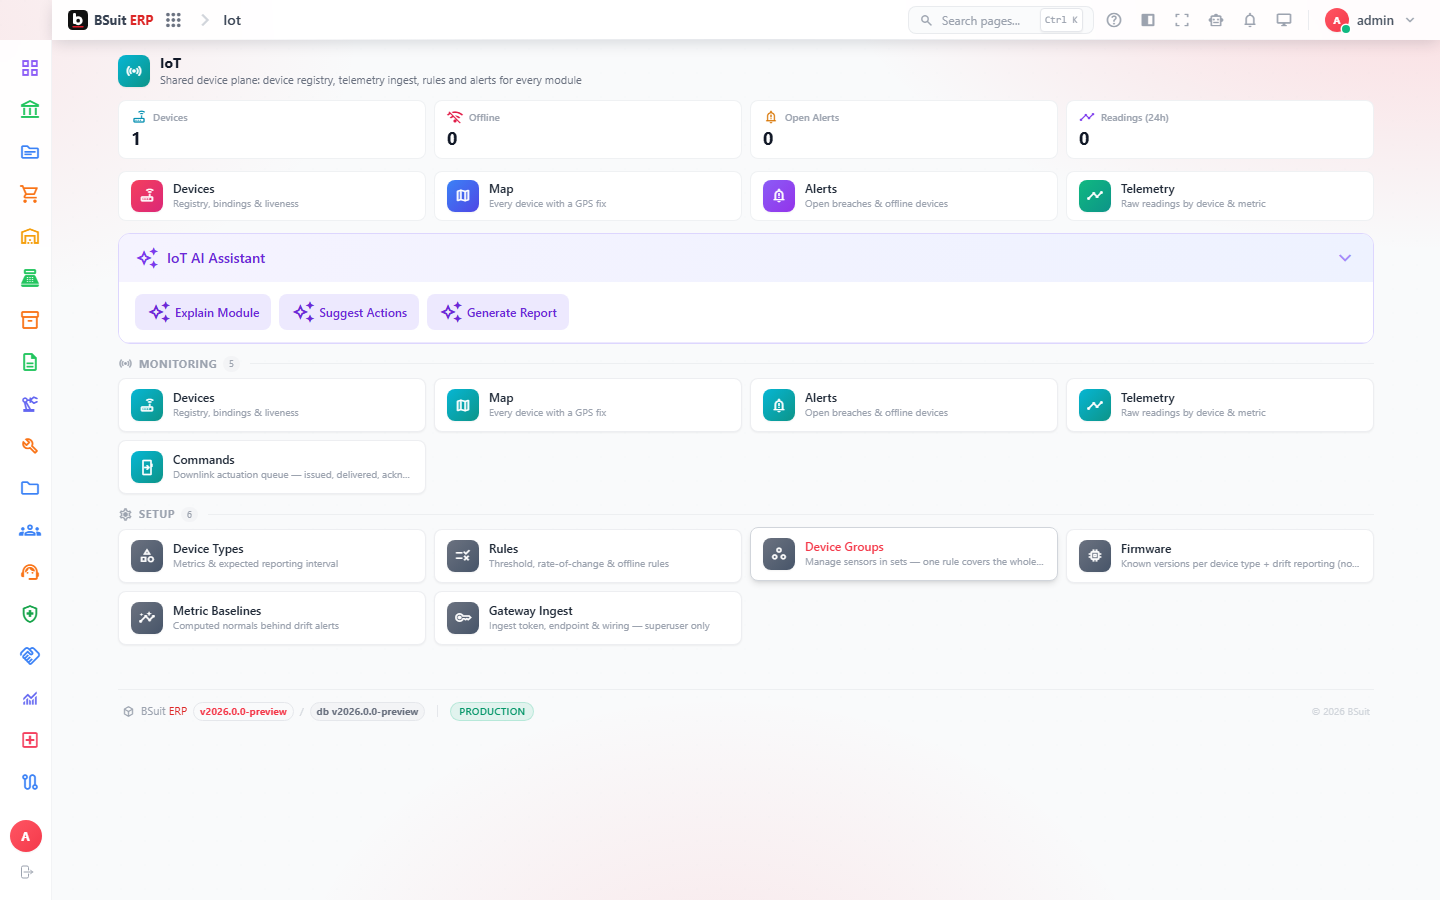Open the apps grid launcher icon

[173, 20]
